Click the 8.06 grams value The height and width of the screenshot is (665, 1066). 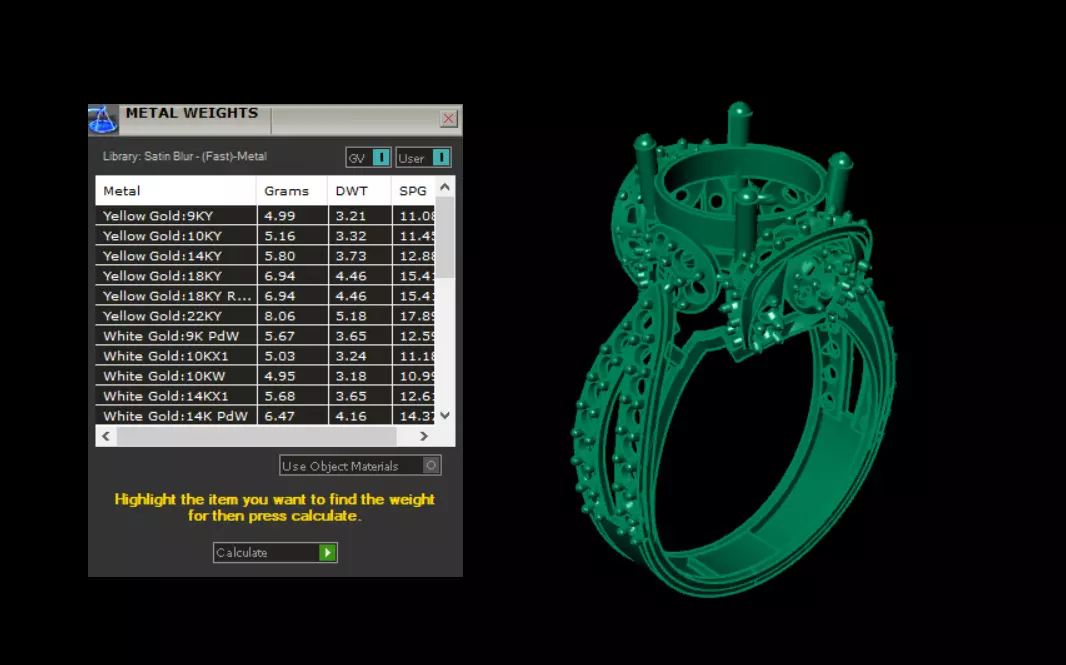coord(279,316)
